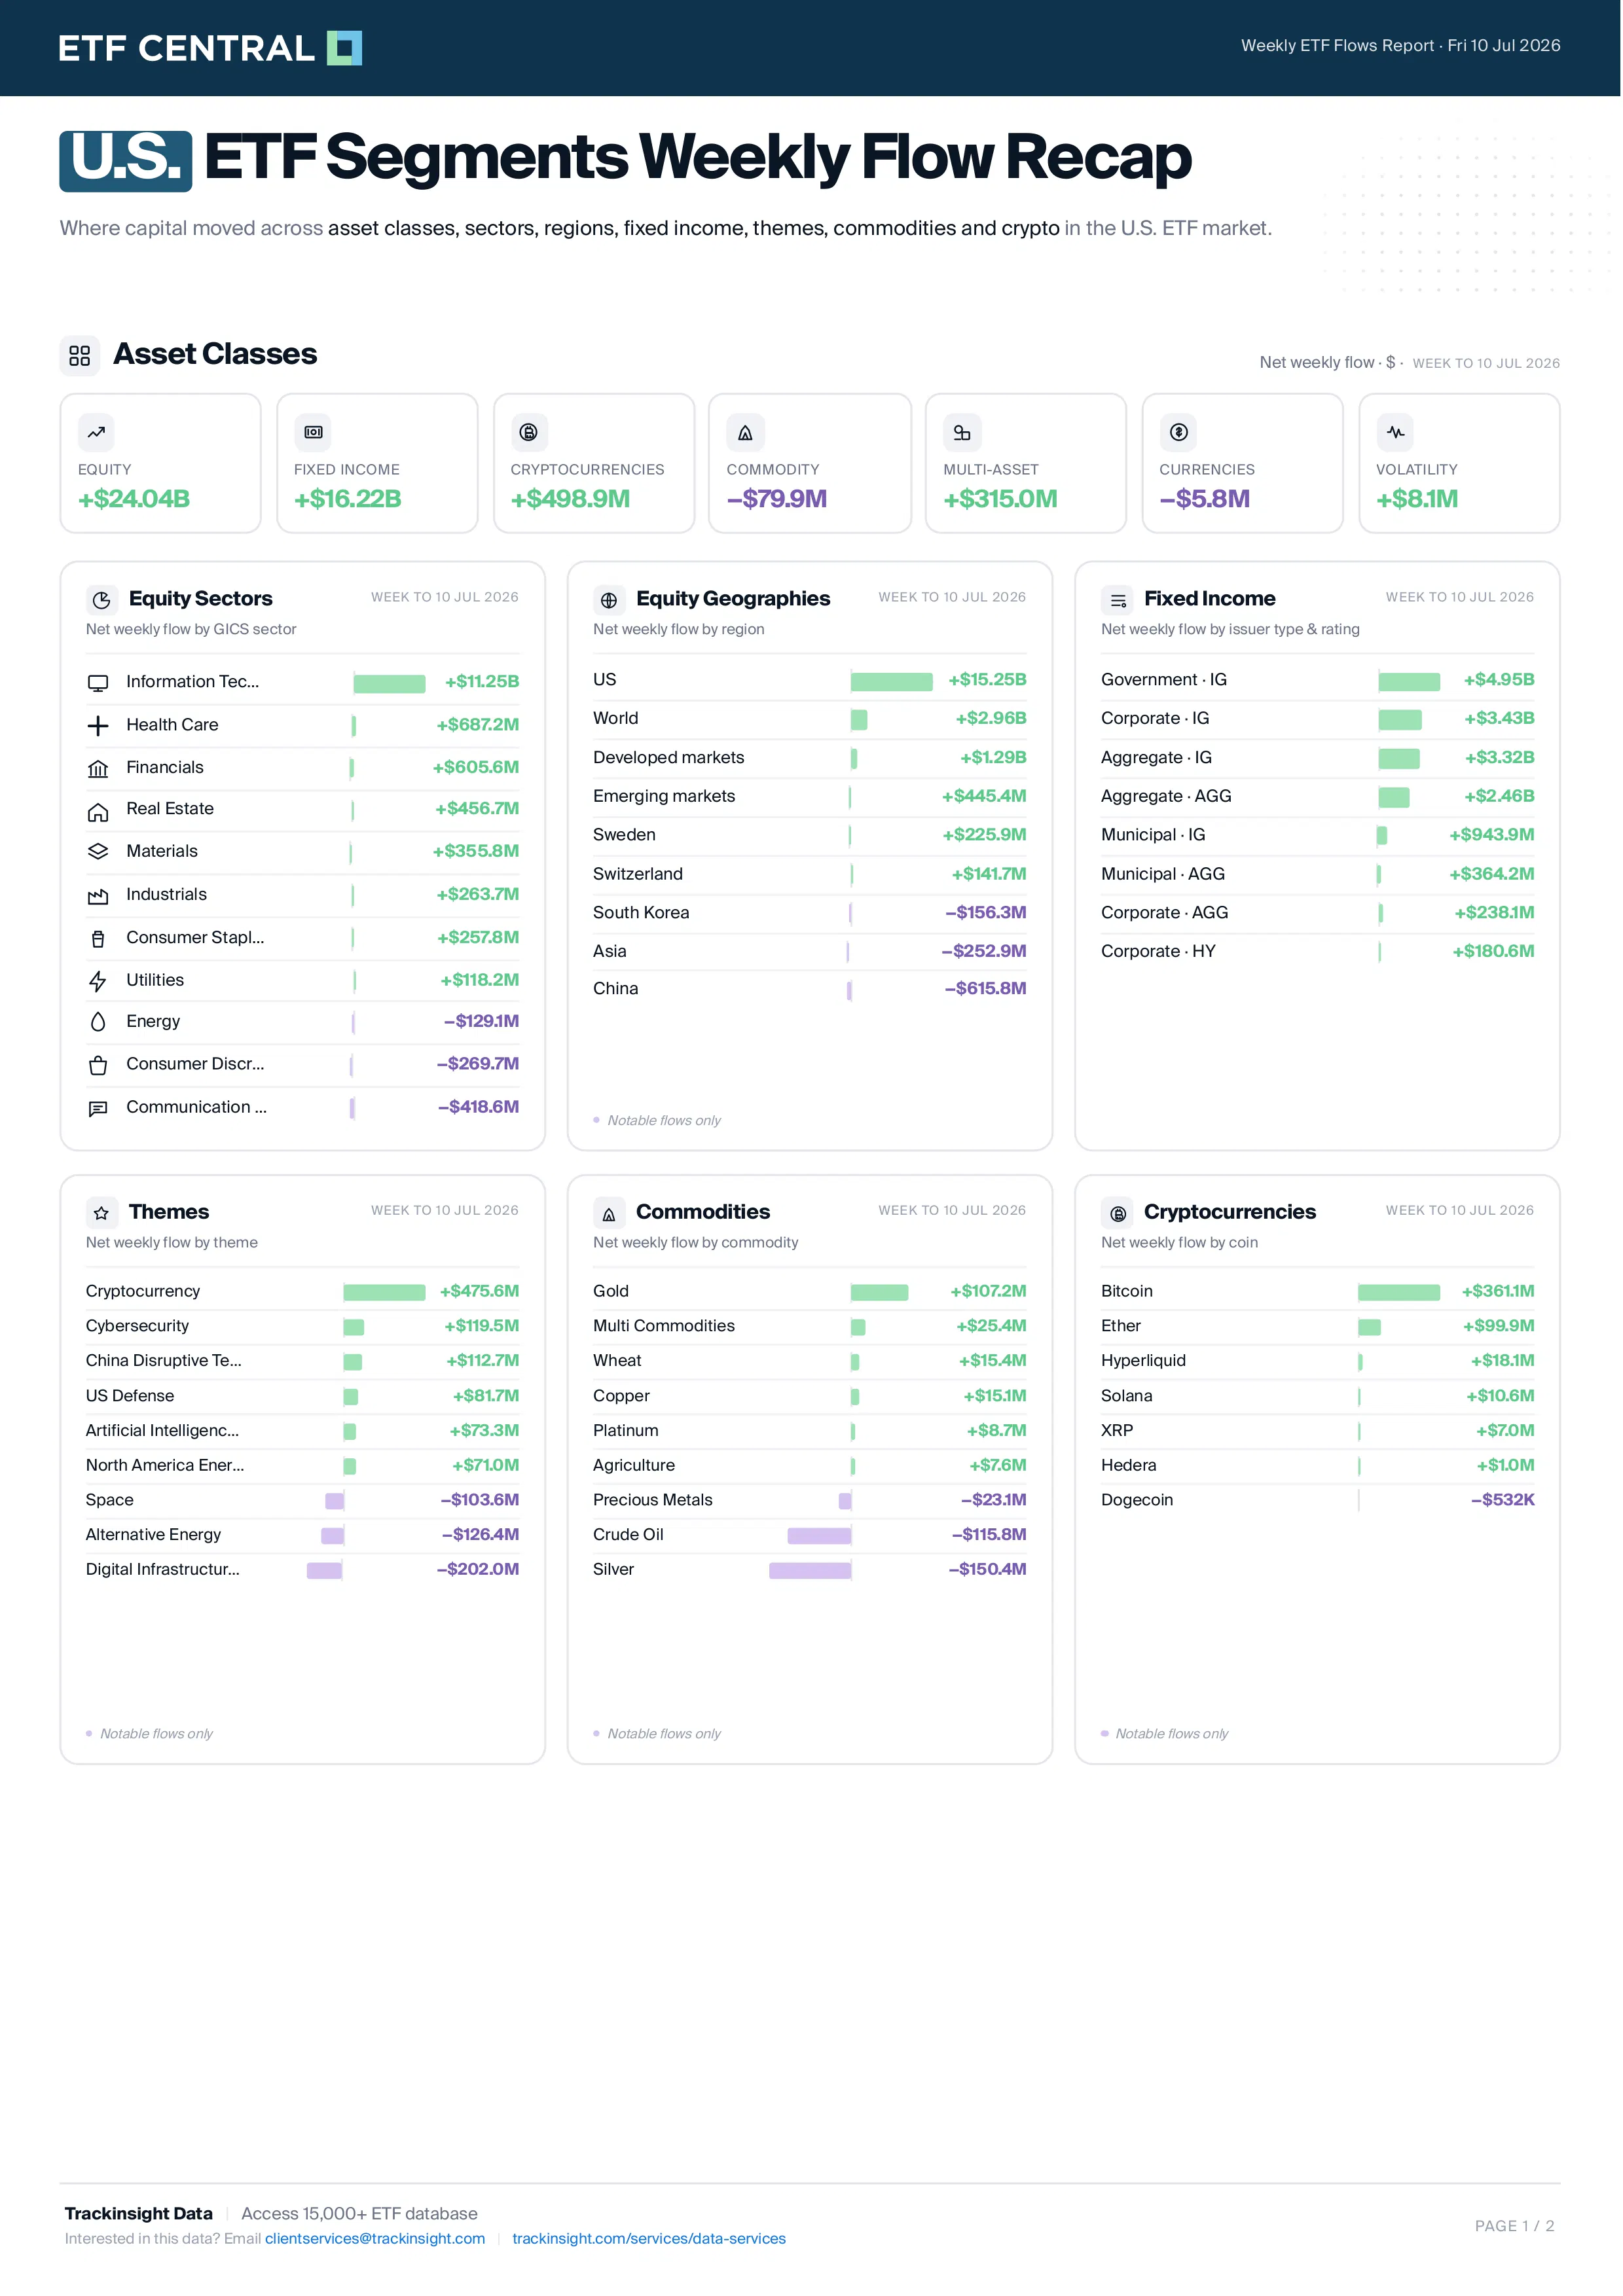Click the Trackinsight Data footer label
The image size is (1623, 2296).
point(139,2213)
